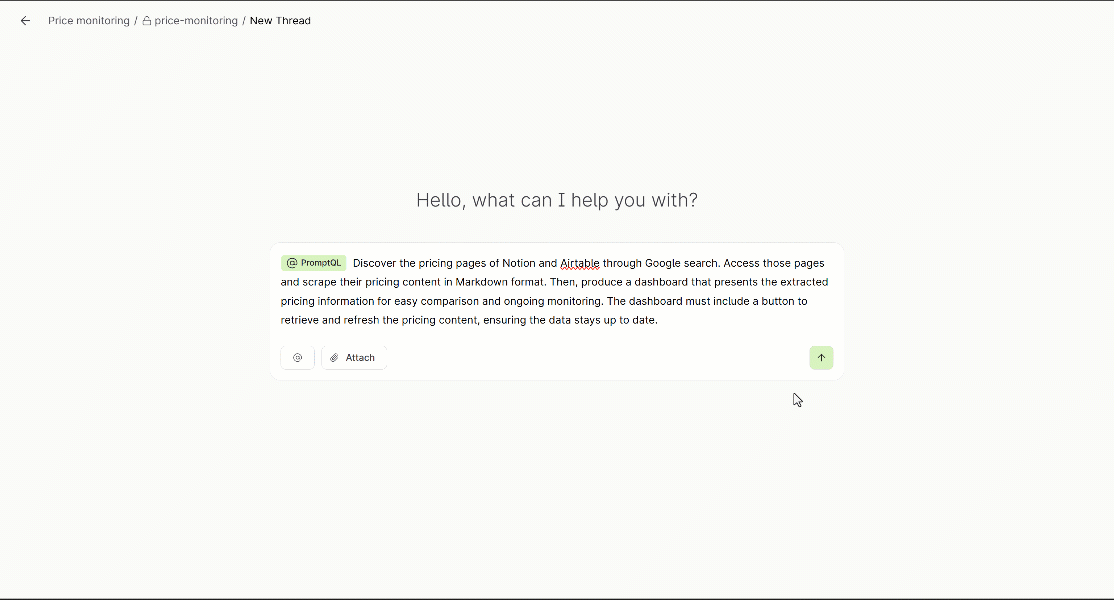Attach a file with the Attach button

[x=354, y=358]
